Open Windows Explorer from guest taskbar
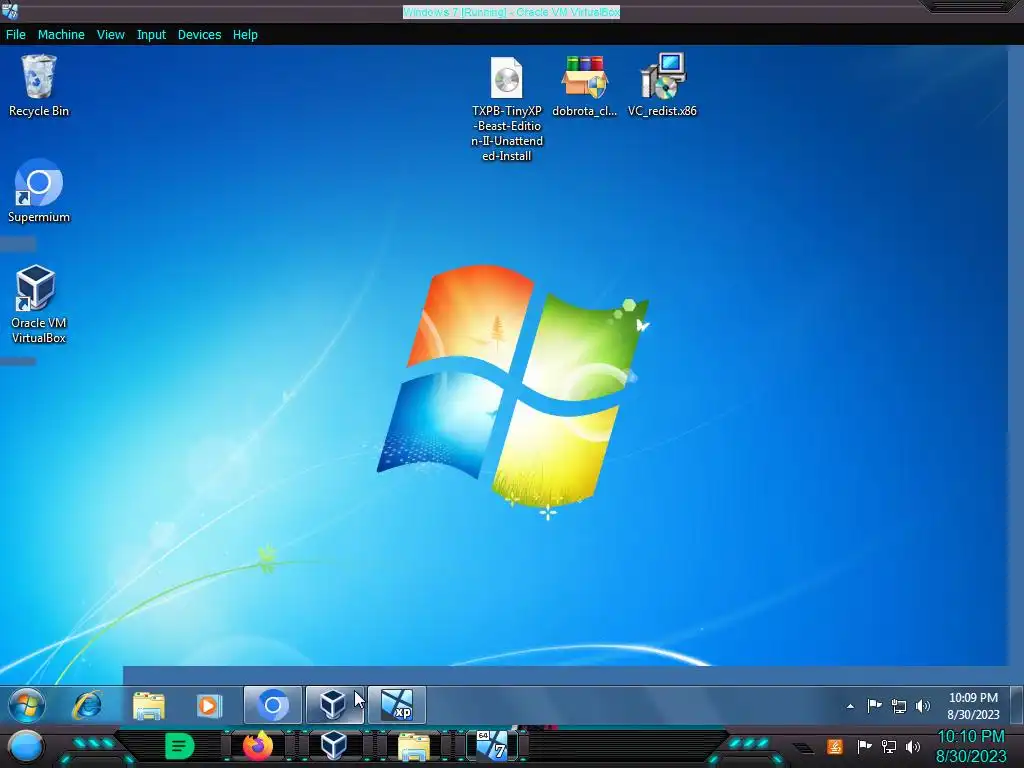This screenshot has width=1024, height=768. click(x=149, y=705)
